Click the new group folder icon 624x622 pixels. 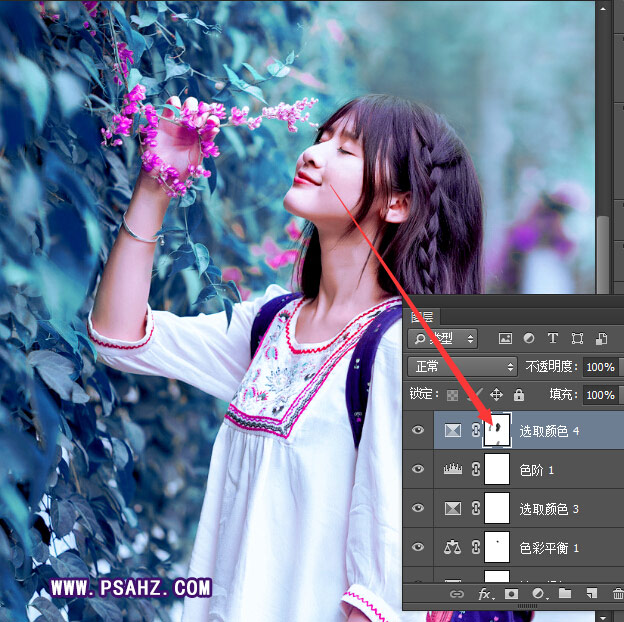point(564,594)
